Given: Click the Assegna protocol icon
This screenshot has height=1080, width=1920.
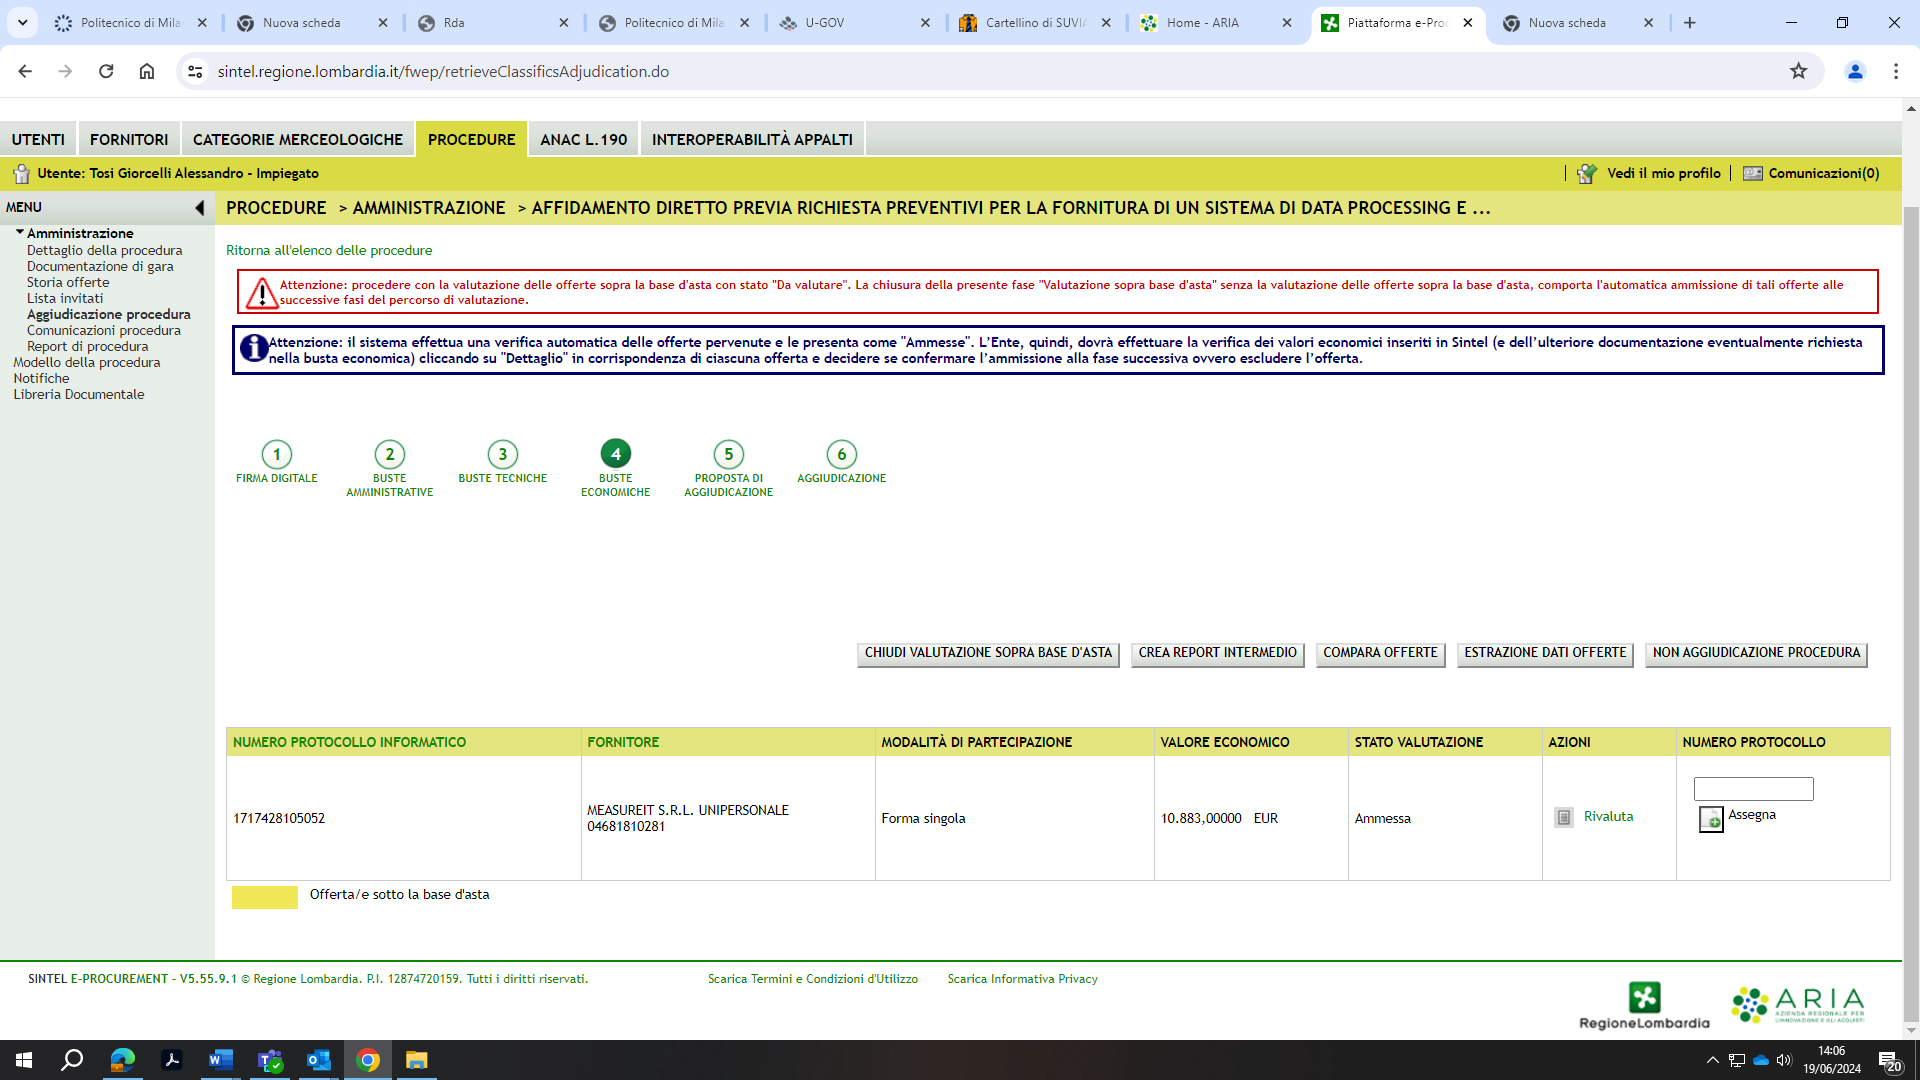Looking at the screenshot, I should 1711,820.
